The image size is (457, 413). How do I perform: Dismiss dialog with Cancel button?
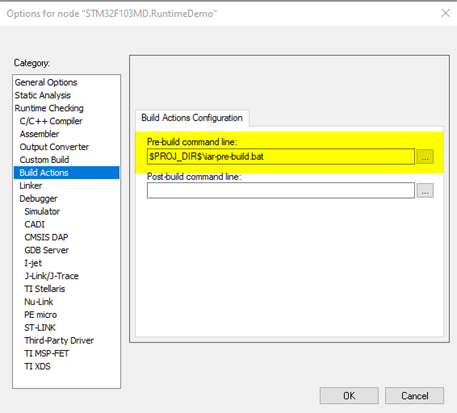point(414,396)
